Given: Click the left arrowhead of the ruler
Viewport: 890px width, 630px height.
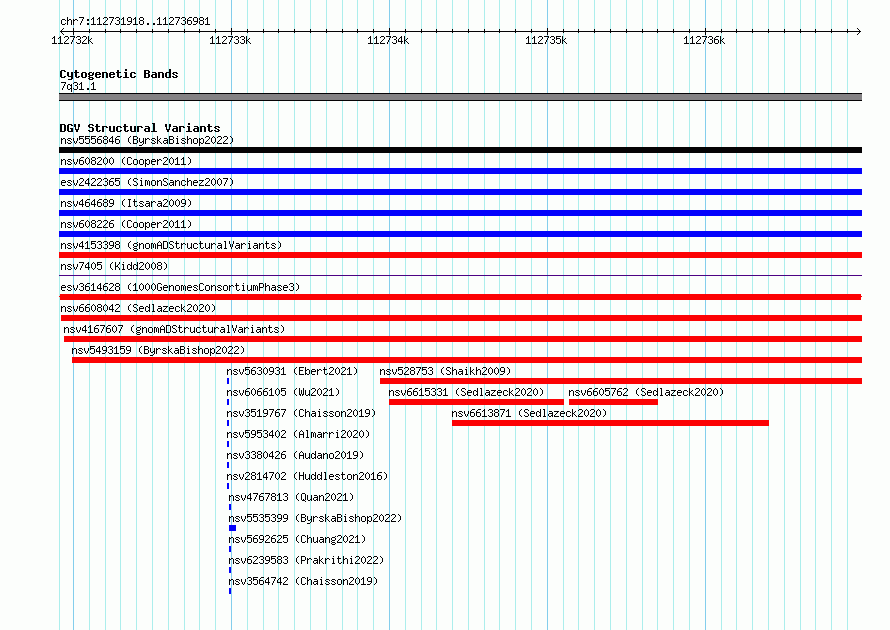Looking at the screenshot, I should 62,31.
